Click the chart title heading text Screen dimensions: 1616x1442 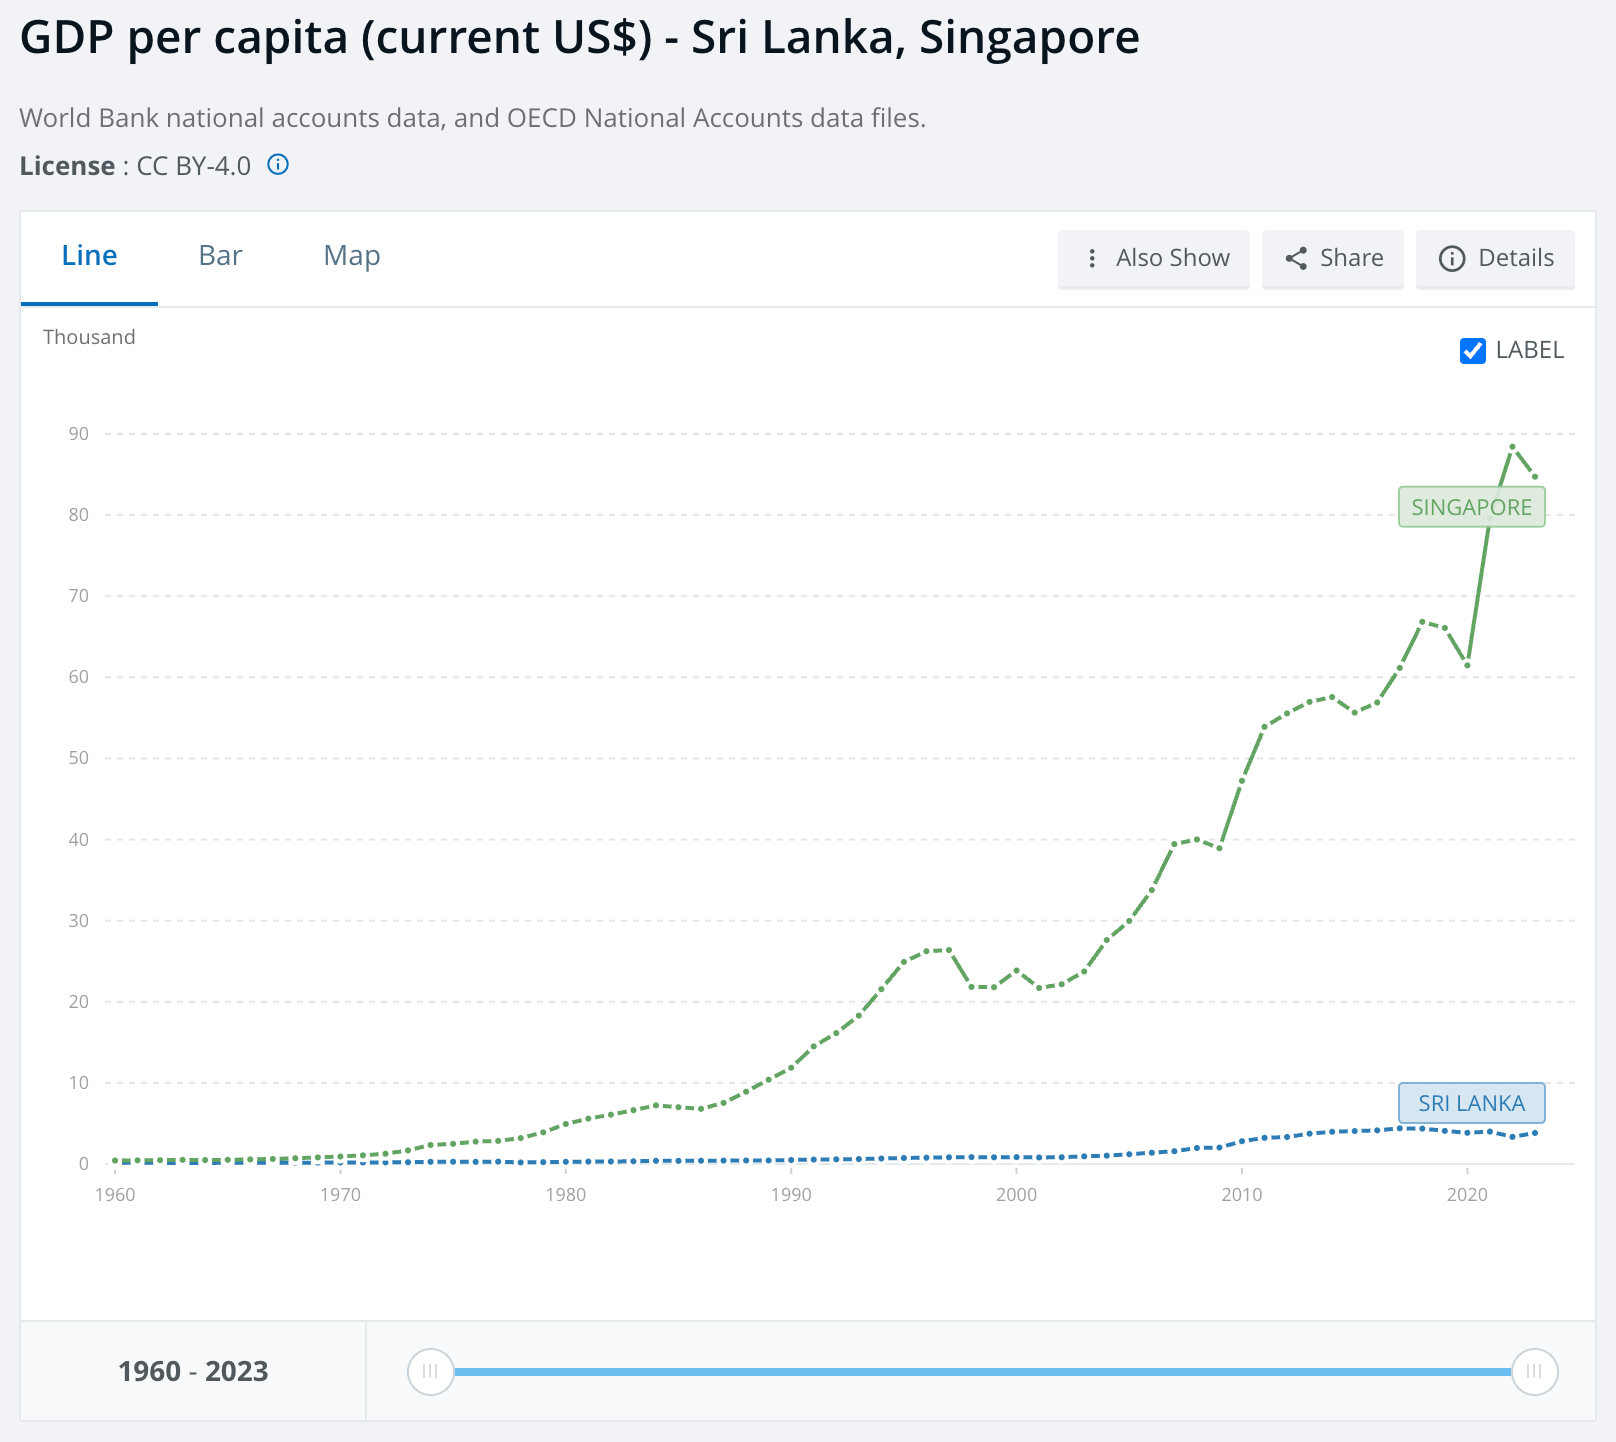pyautogui.click(x=579, y=38)
